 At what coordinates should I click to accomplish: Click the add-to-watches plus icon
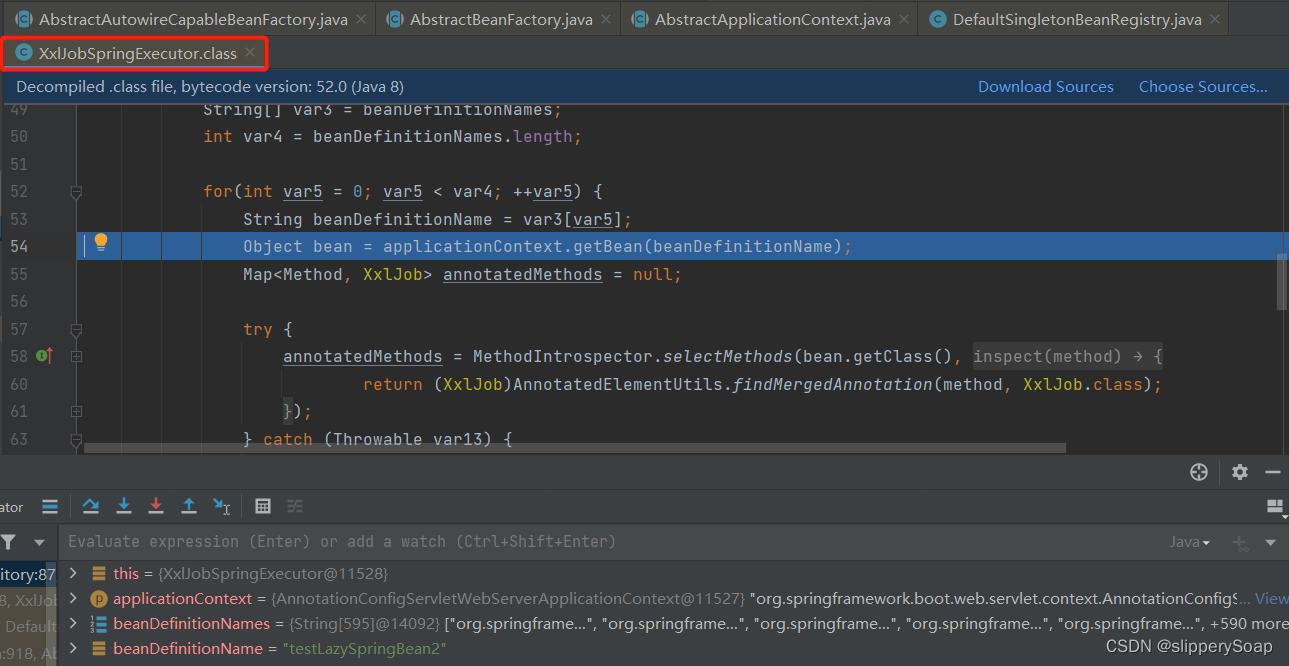[x=1240, y=543]
